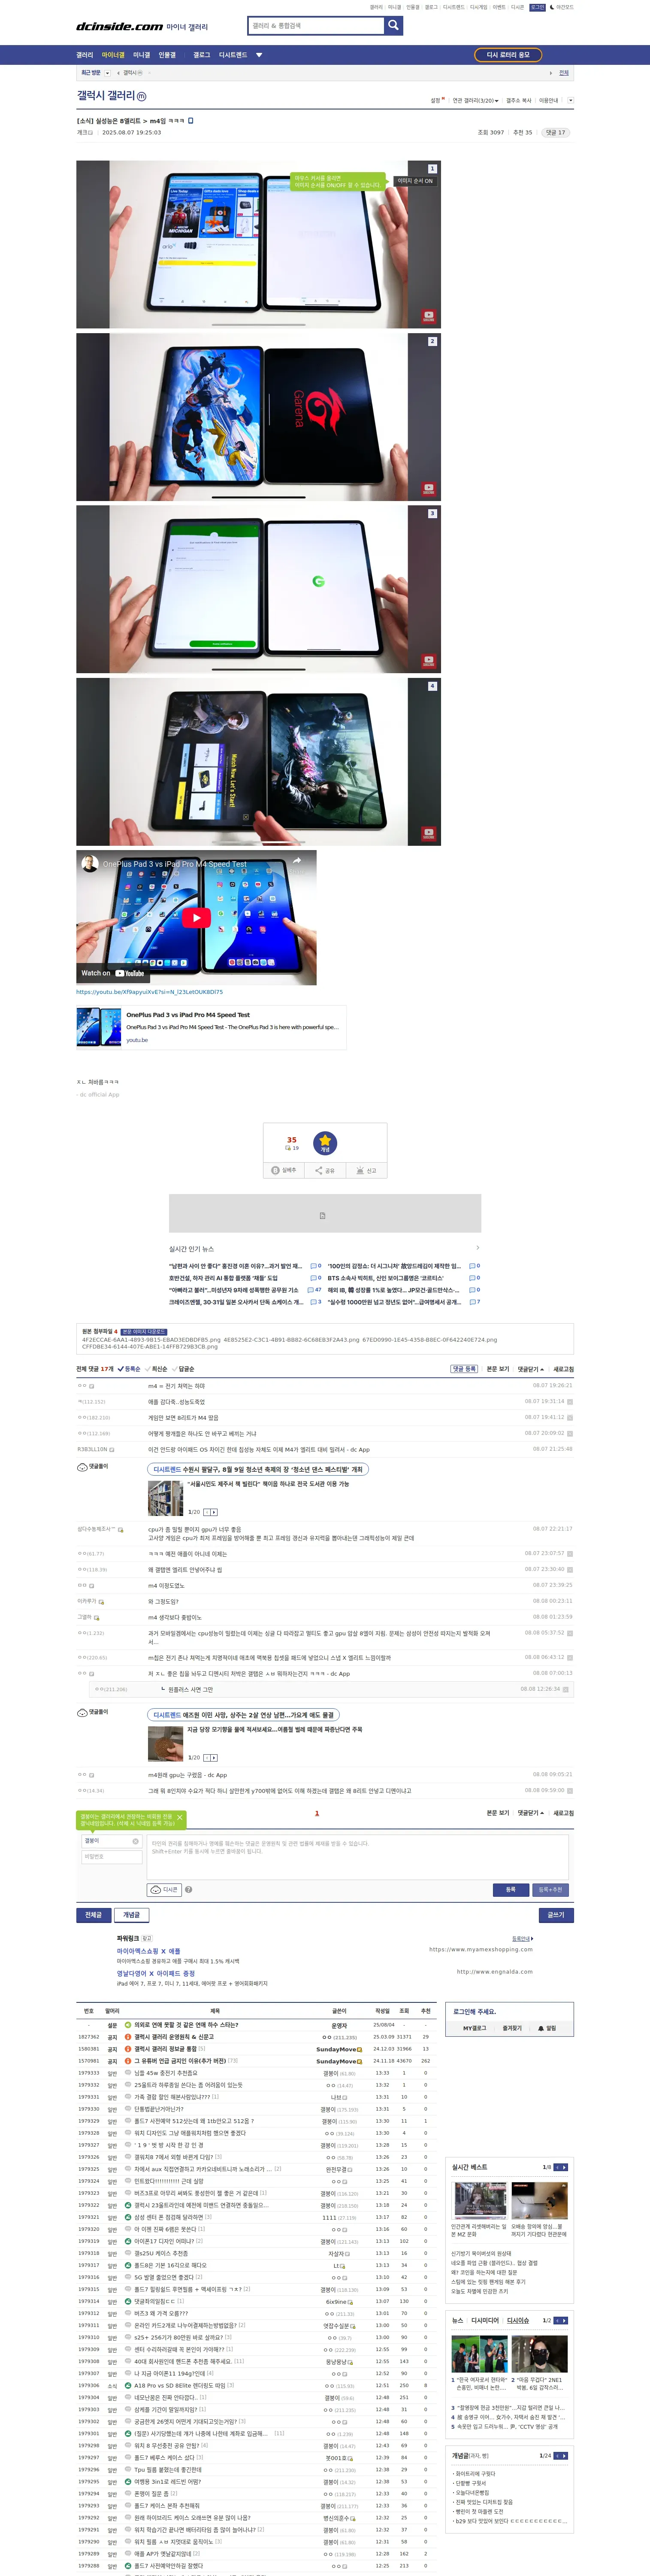Click YouTube icon on third image
The image size is (650, 2576).
pyautogui.click(x=428, y=661)
